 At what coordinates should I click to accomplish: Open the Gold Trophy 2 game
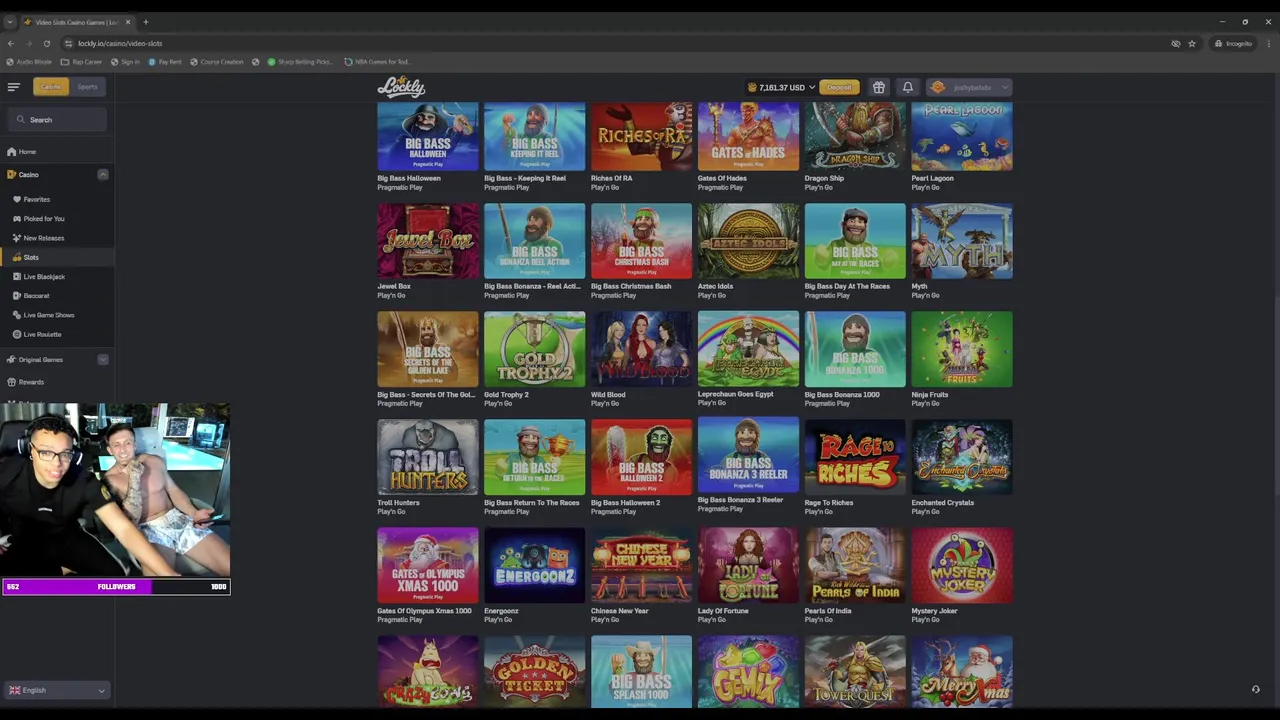(534, 349)
